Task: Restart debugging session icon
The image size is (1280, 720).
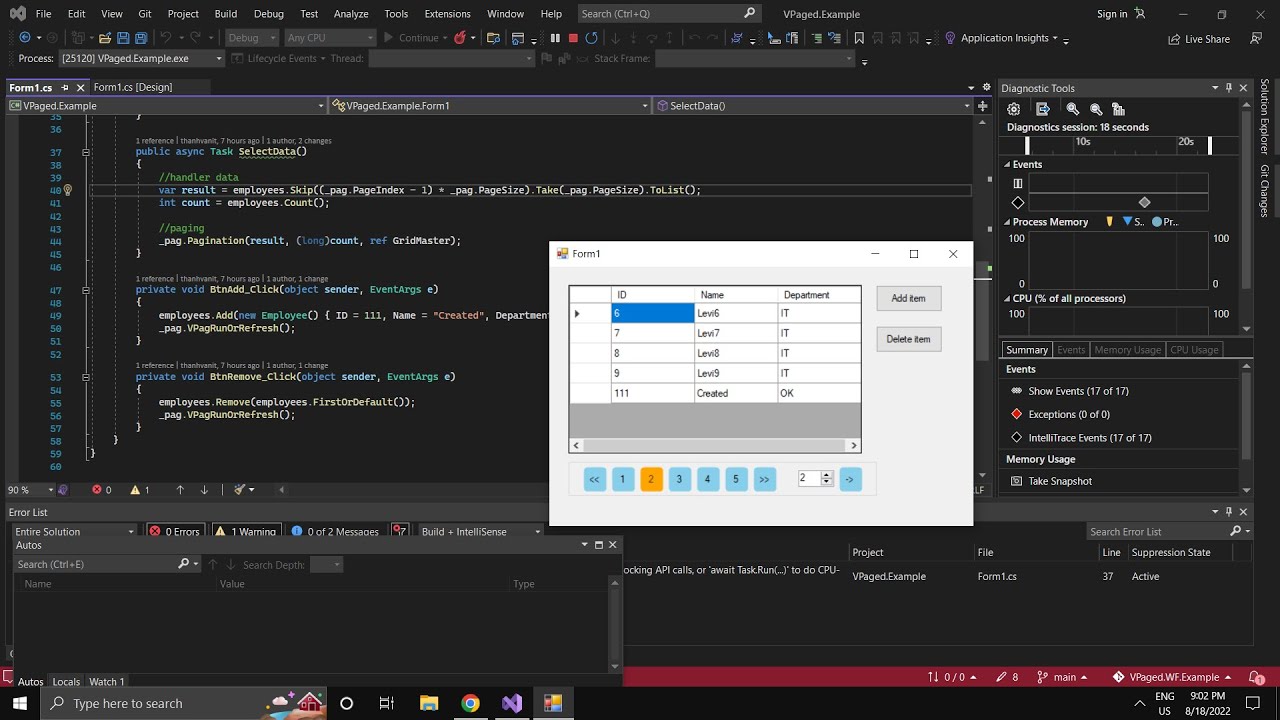Action: coord(592,38)
